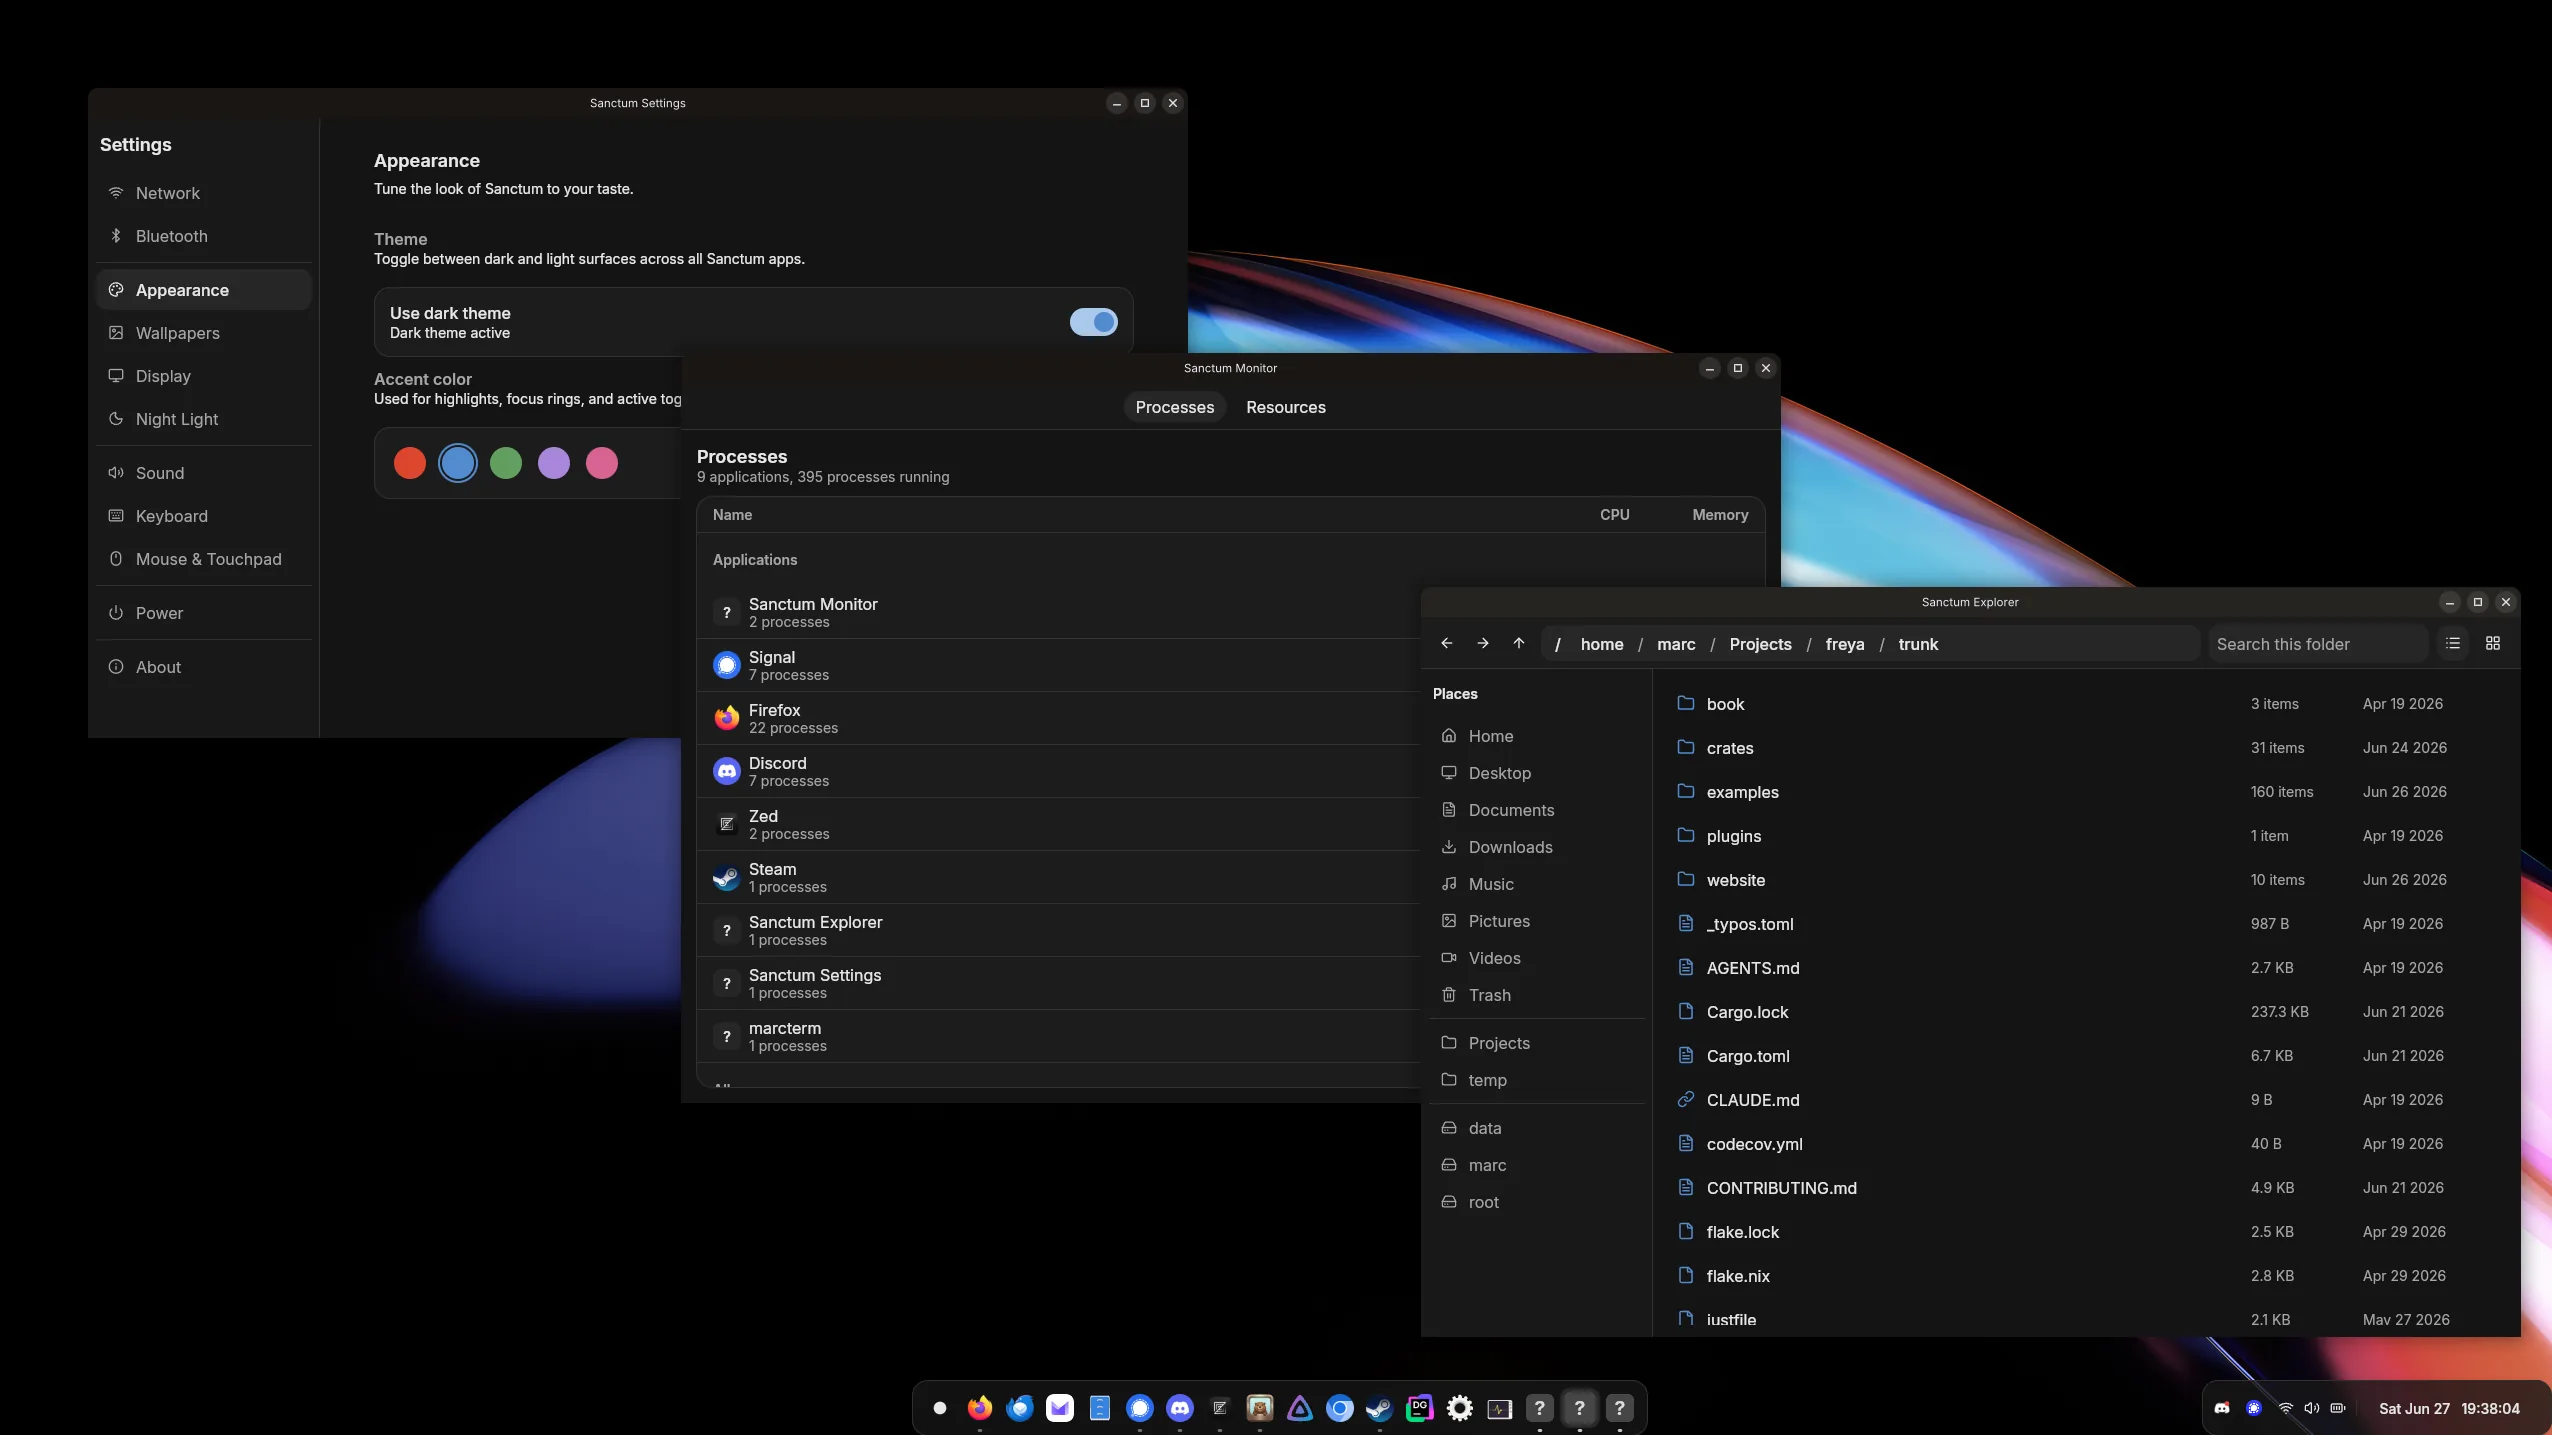Select the Cargo.toml file
This screenshot has height=1435, width=2552.
click(2086, 1056)
